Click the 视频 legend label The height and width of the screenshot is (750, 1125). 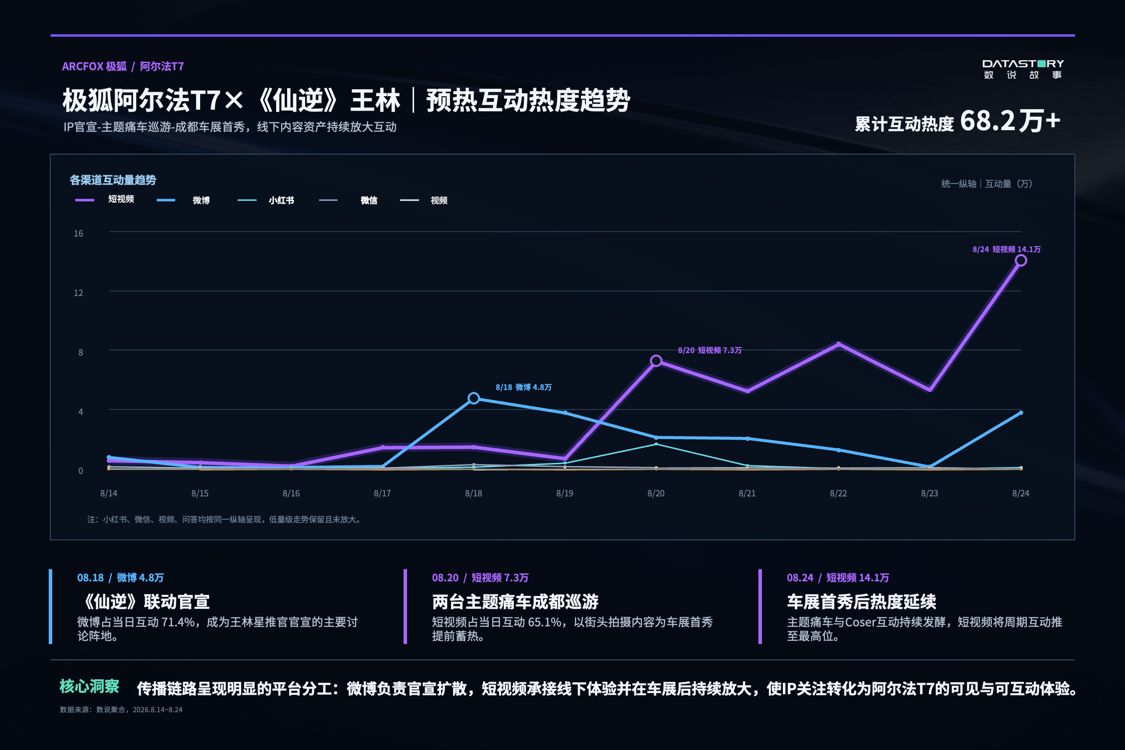point(439,200)
